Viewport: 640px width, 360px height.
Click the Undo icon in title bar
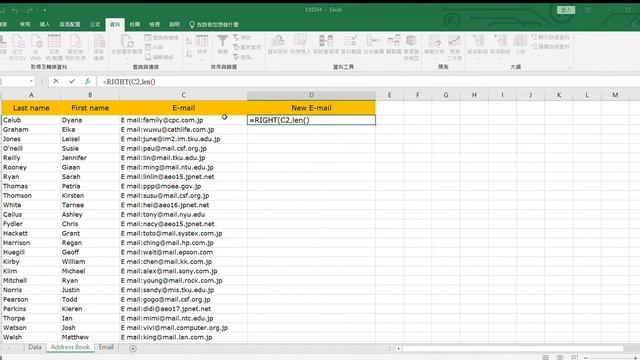[15, 10]
